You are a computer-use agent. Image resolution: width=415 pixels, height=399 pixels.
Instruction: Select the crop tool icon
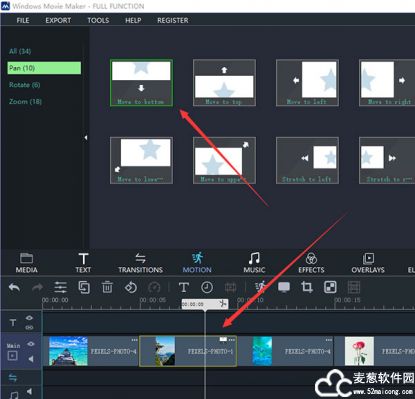307,287
